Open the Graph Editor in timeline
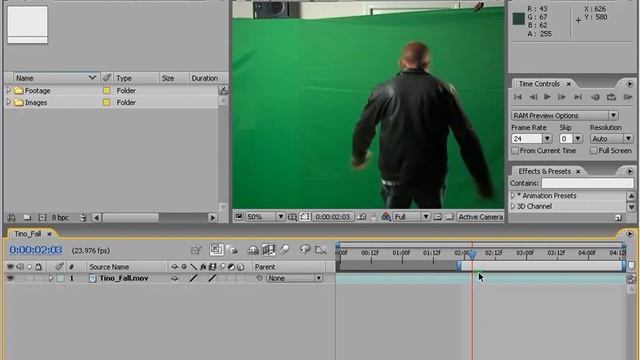This screenshot has height=360, width=640. (x=321, y=250)
